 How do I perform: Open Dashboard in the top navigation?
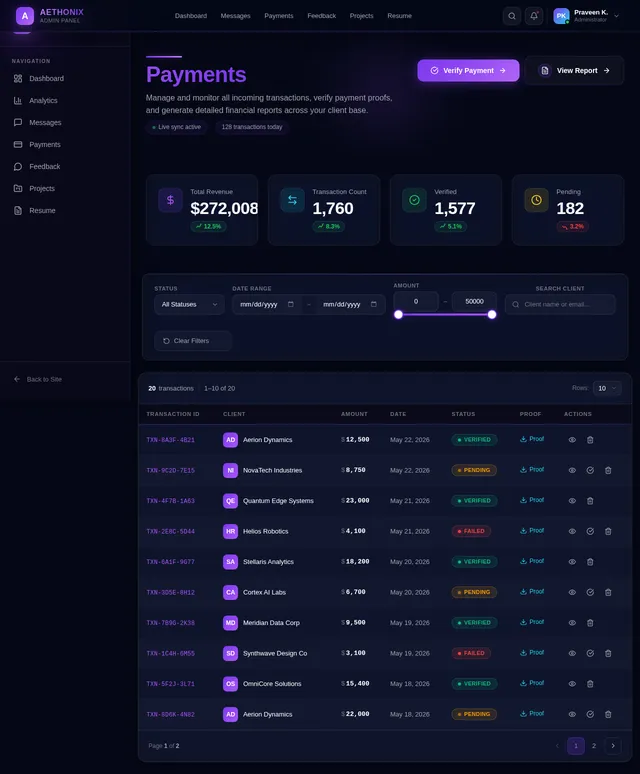coord(191,16)
